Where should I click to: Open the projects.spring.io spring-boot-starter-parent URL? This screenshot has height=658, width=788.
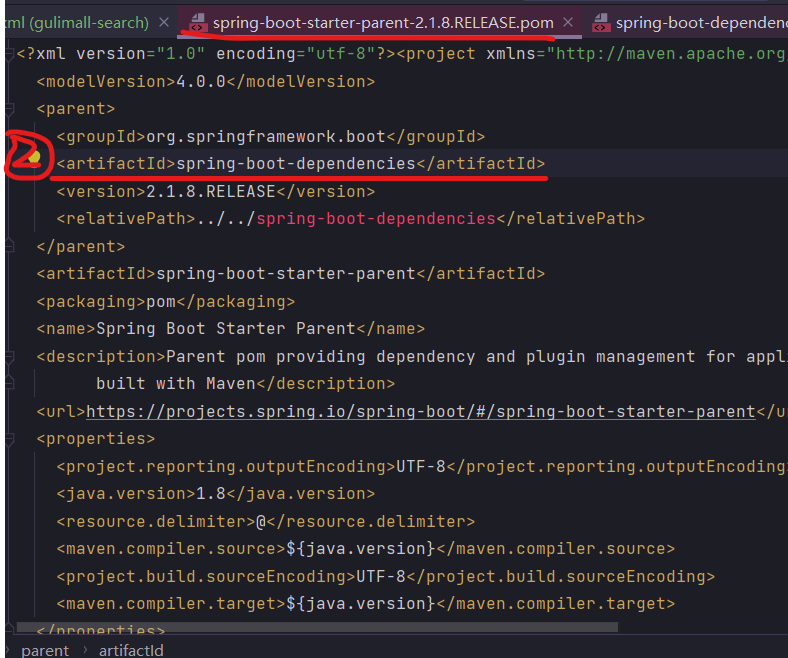421,412
